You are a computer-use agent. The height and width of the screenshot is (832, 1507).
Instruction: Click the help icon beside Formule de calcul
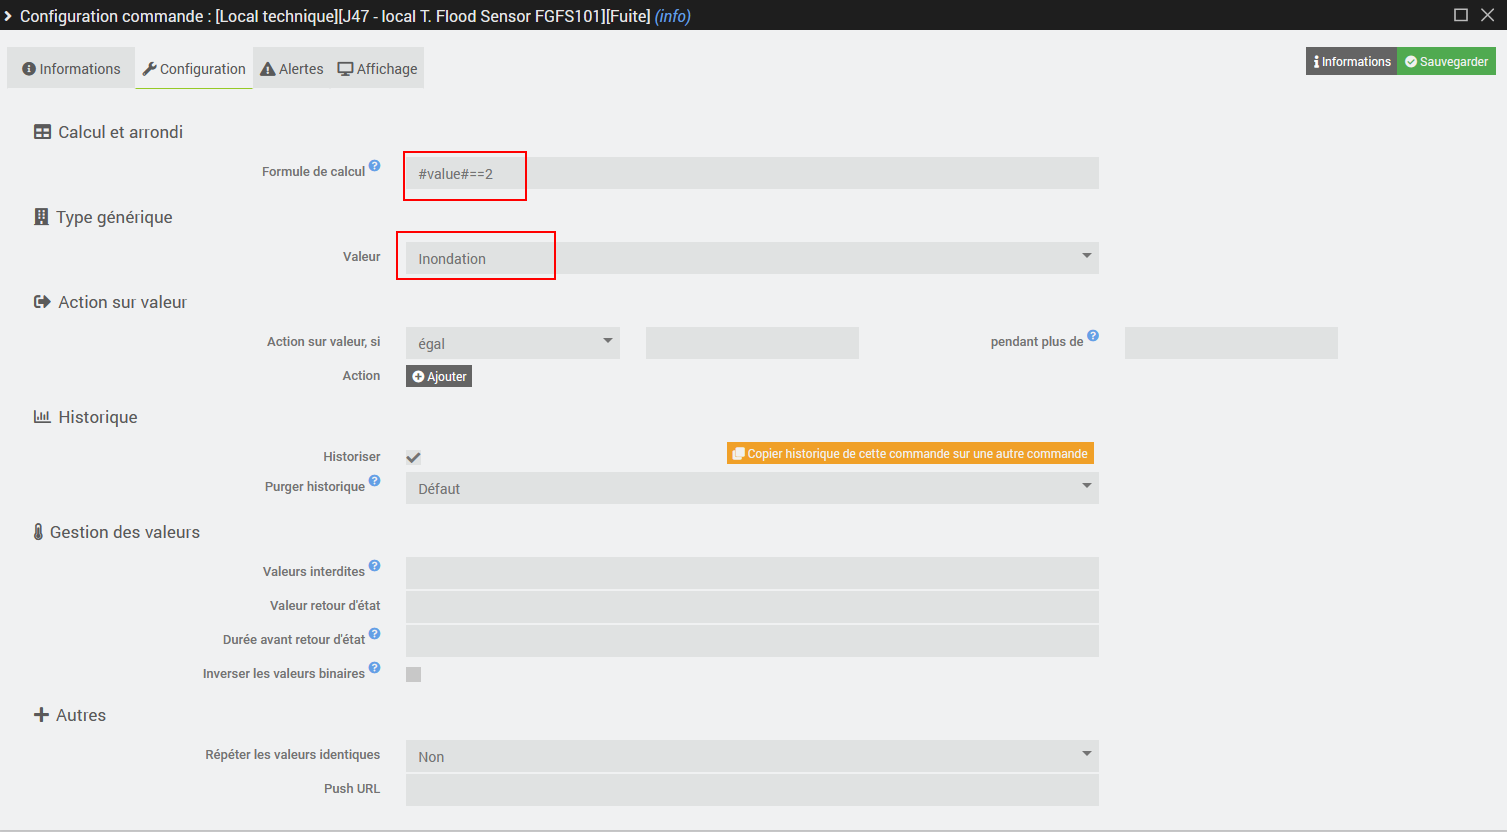374,166
